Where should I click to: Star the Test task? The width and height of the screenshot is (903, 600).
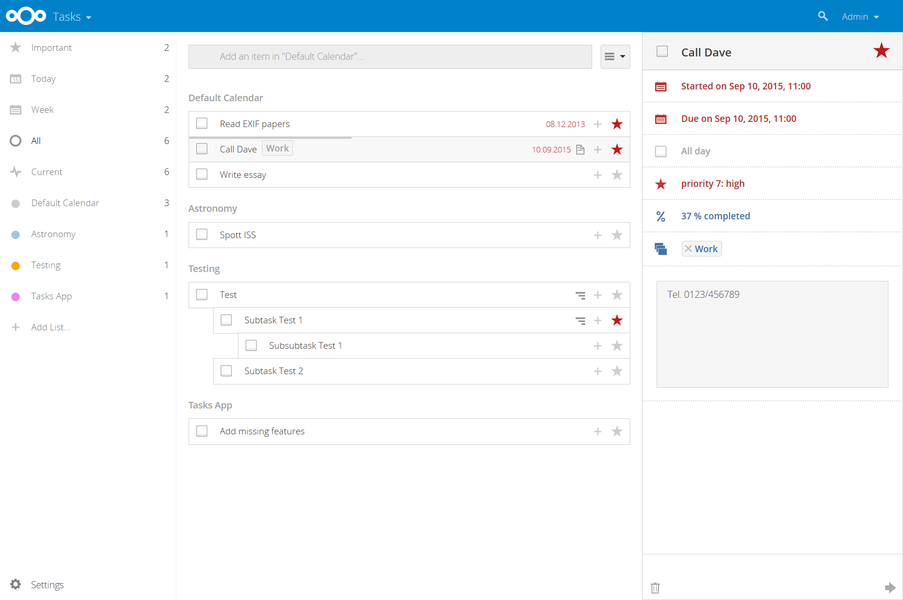click(x=617, y=295)
